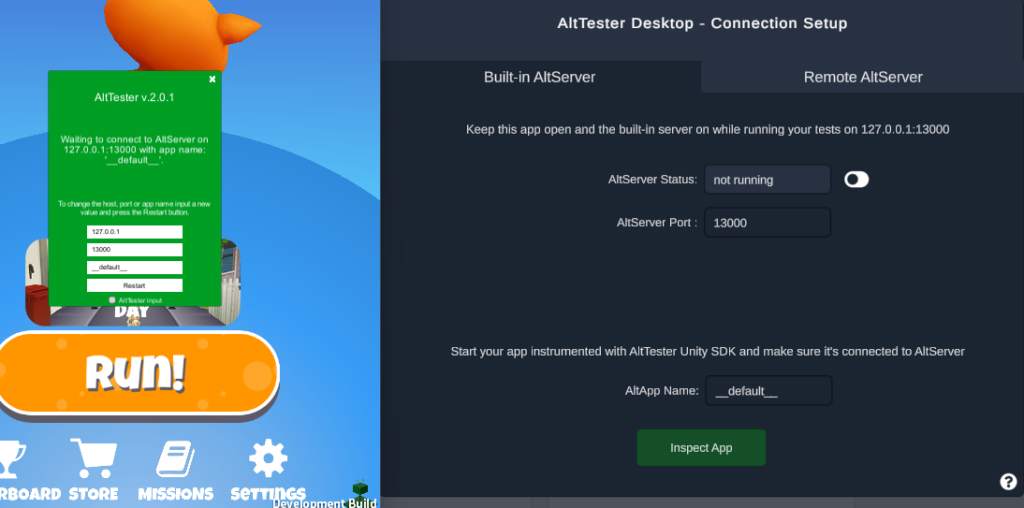Click the port field showing 13000 in popup

135,249
